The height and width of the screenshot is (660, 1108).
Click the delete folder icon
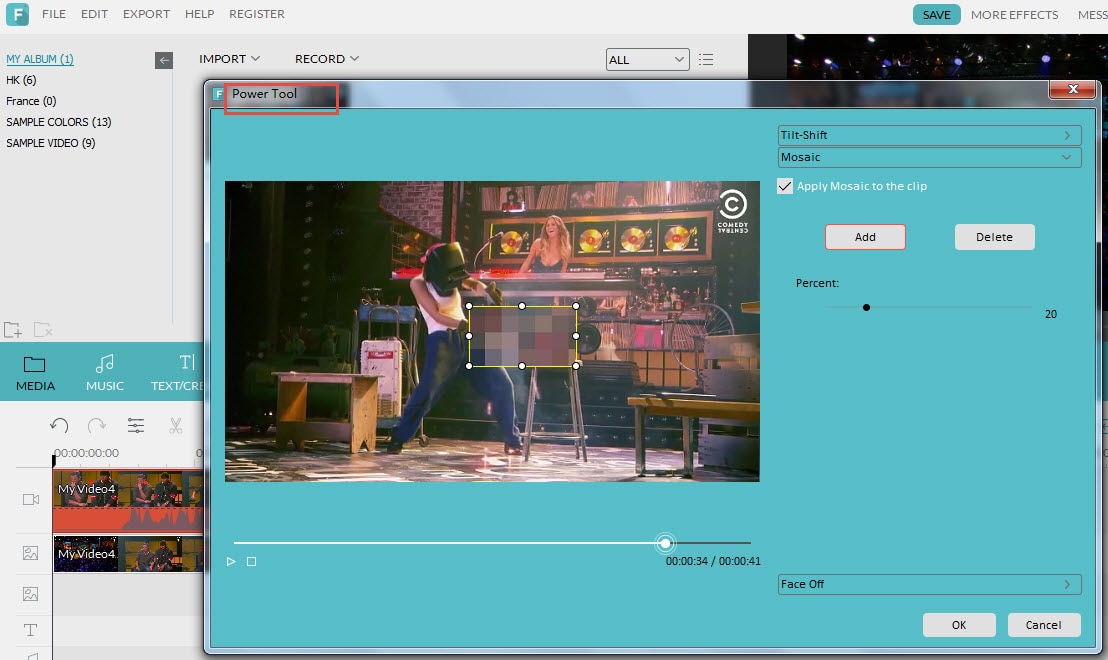pos(42,330)
